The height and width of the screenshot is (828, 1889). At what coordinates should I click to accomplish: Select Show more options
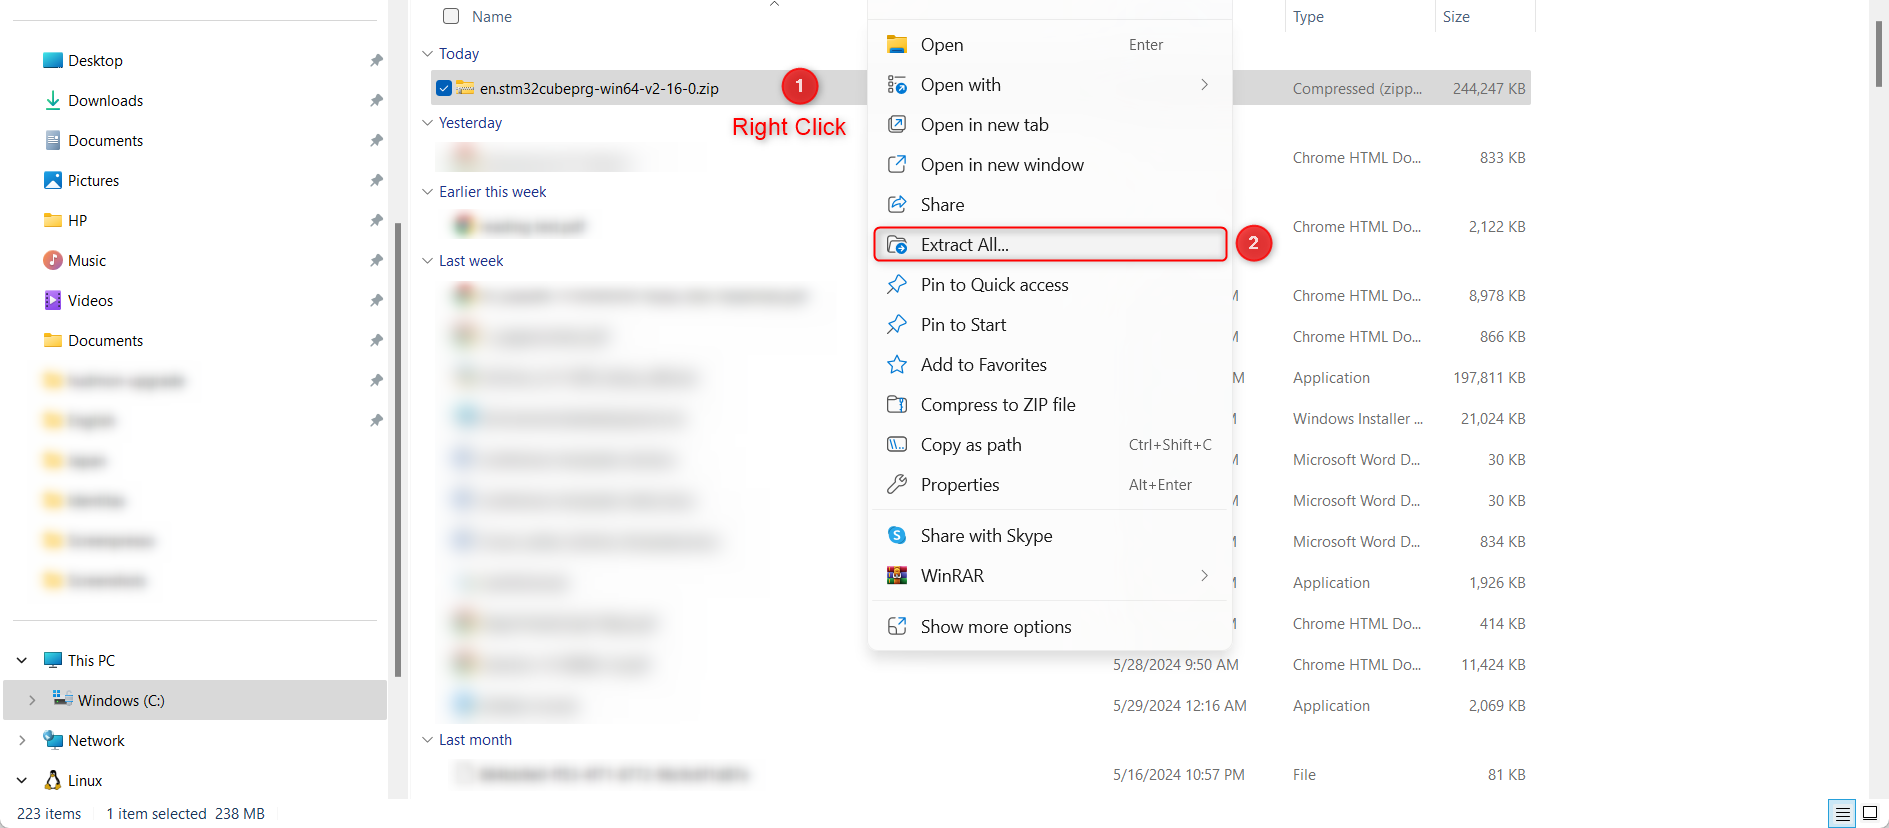tap(1050, 627)
